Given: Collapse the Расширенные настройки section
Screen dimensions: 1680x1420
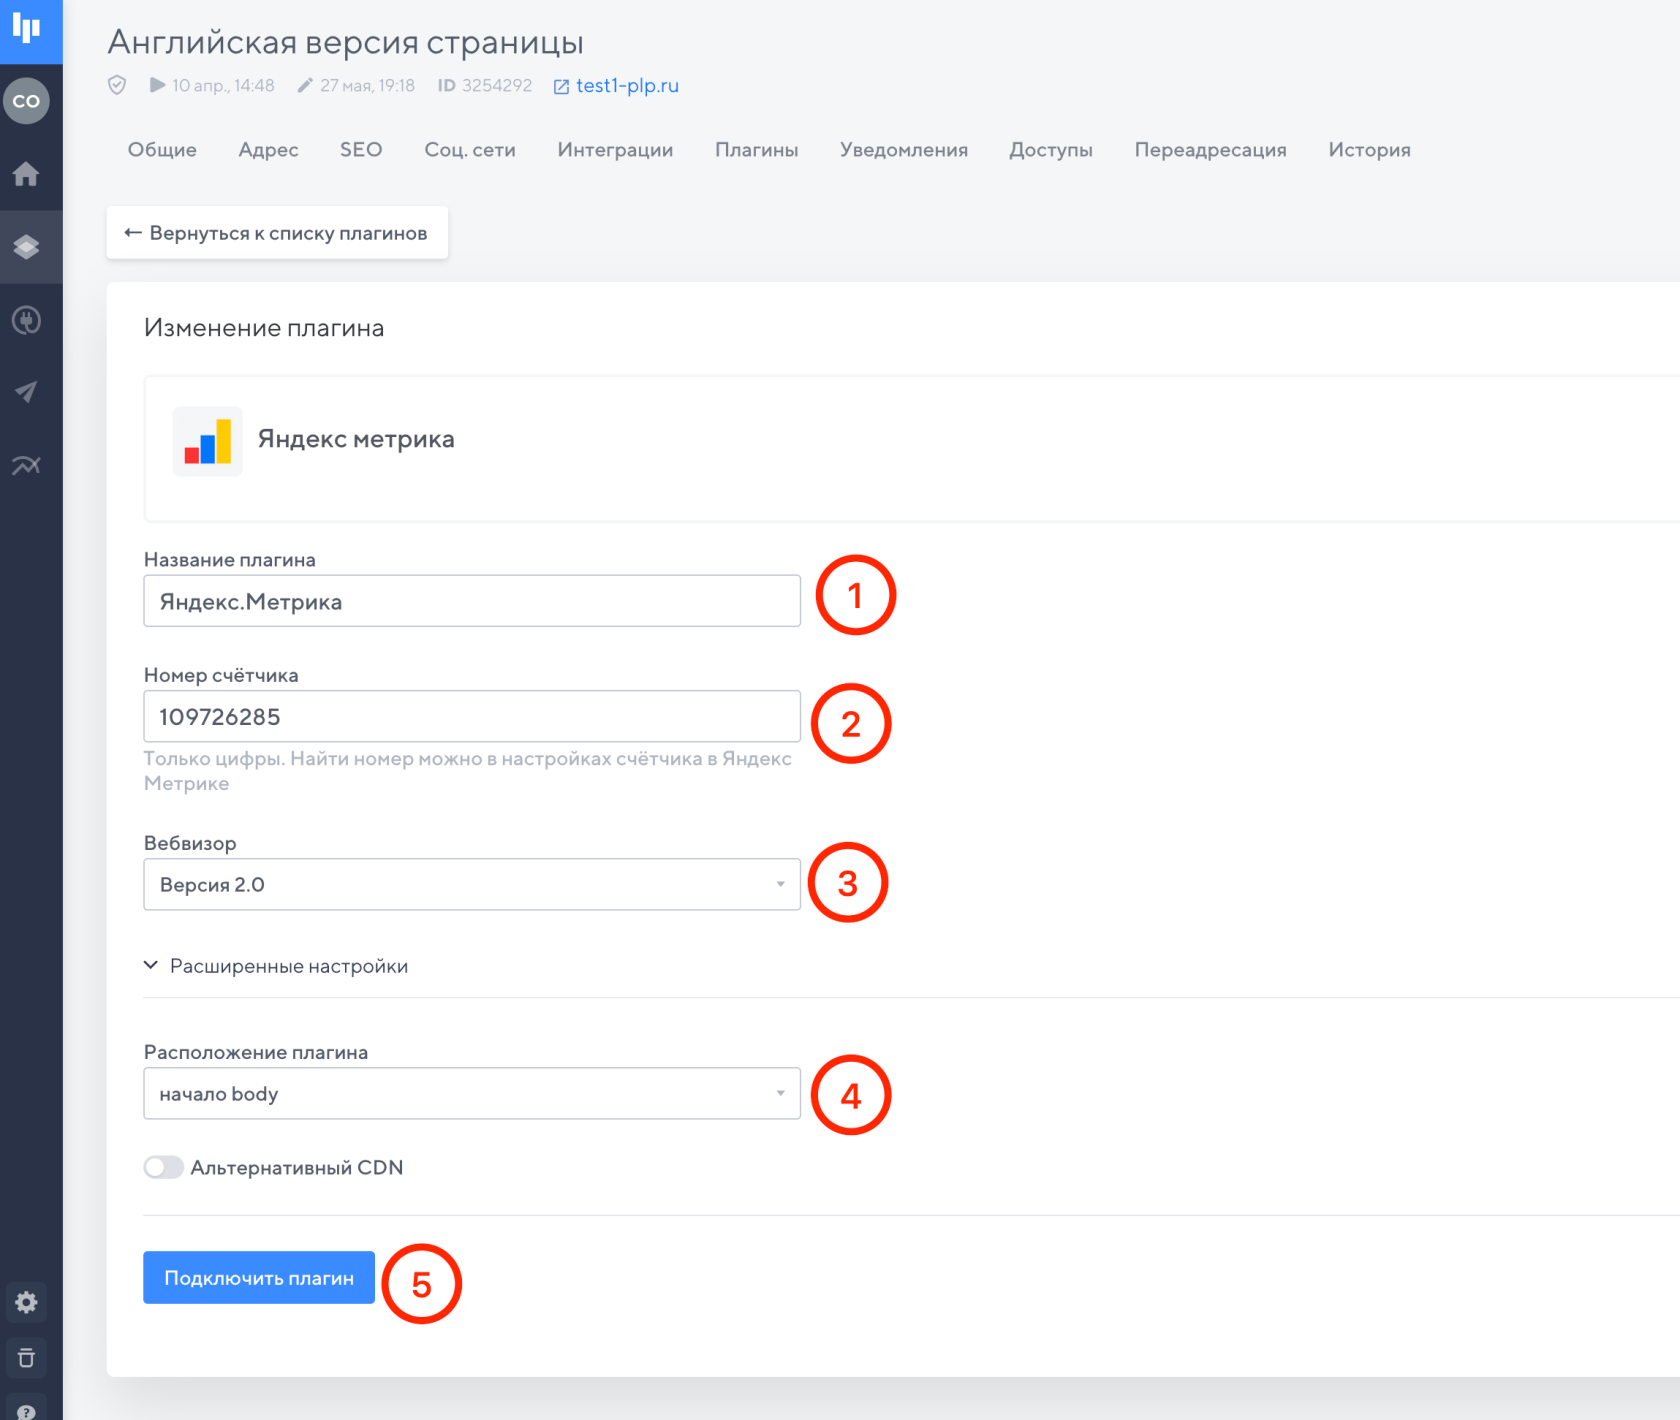Looking at the screenshot, I should coord(276,966).
